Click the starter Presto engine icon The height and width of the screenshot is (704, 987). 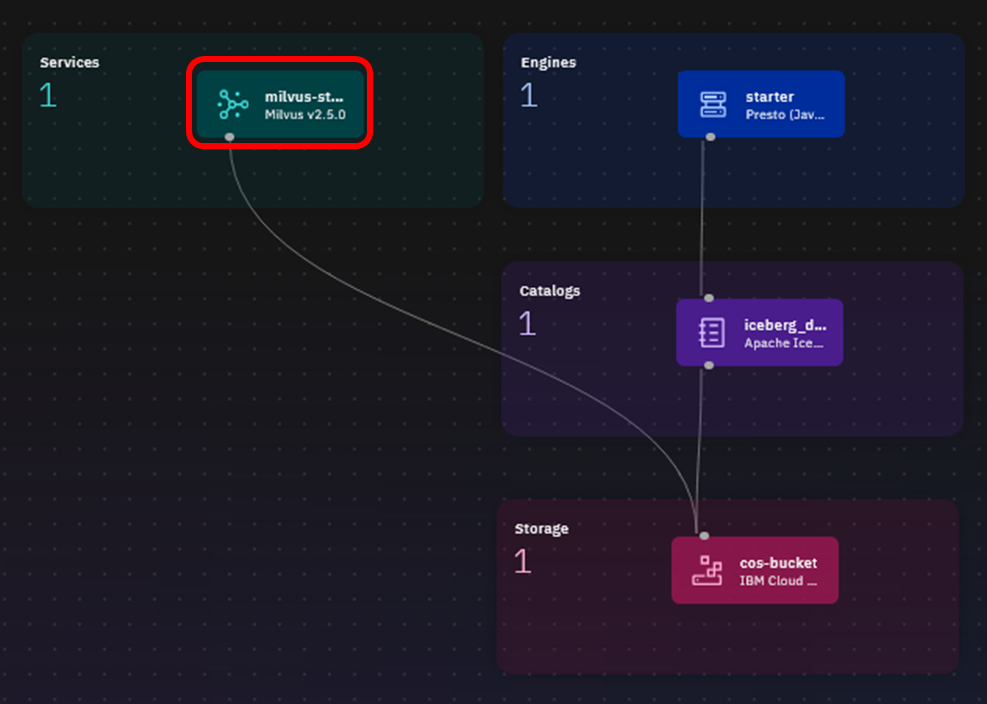click(712, 104)
